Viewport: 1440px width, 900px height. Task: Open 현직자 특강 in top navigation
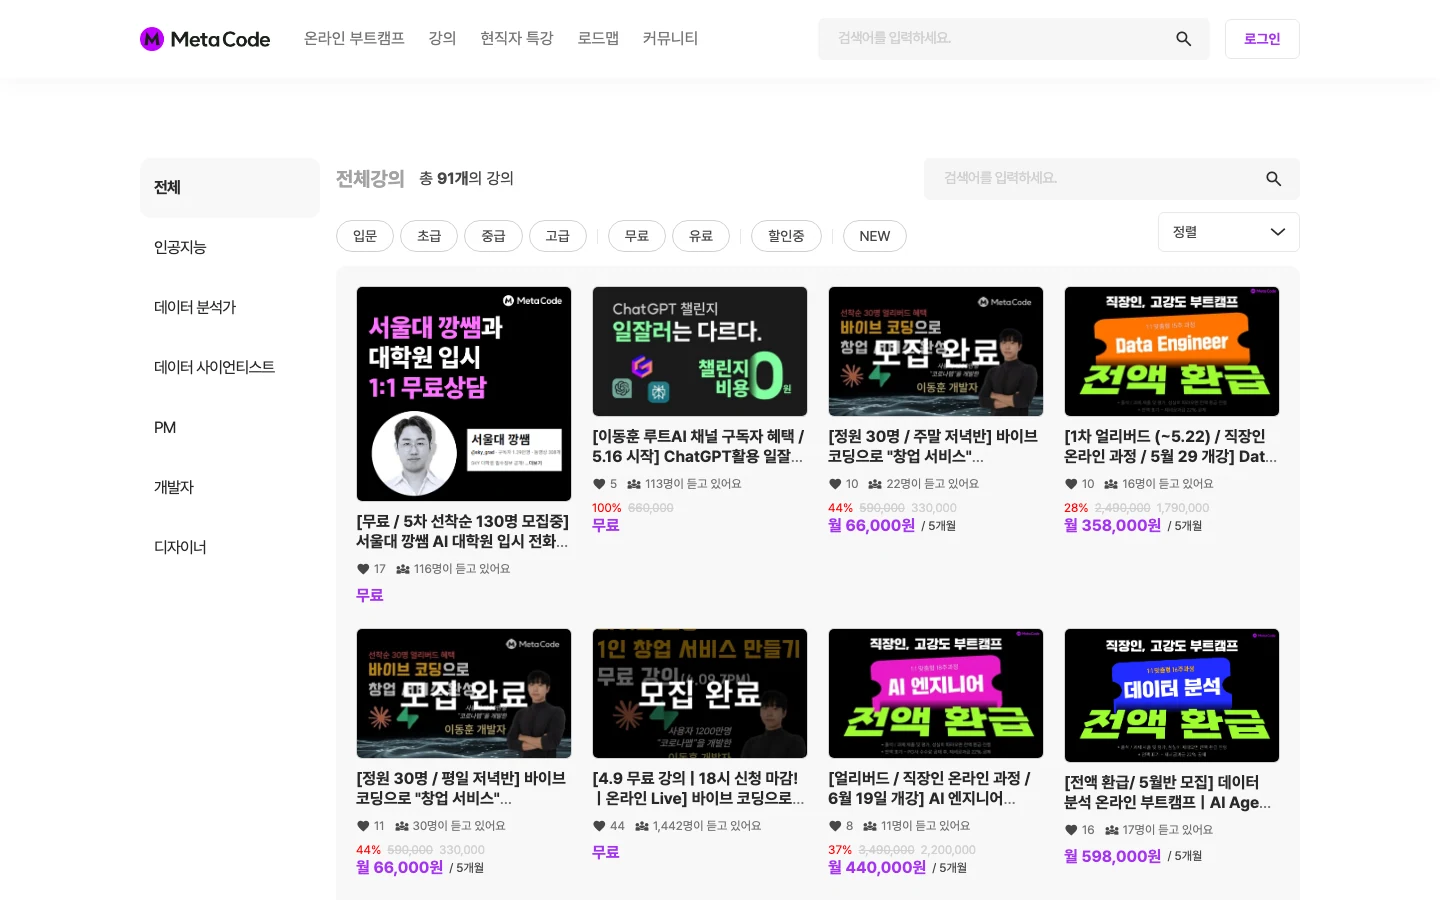[516, 38]
